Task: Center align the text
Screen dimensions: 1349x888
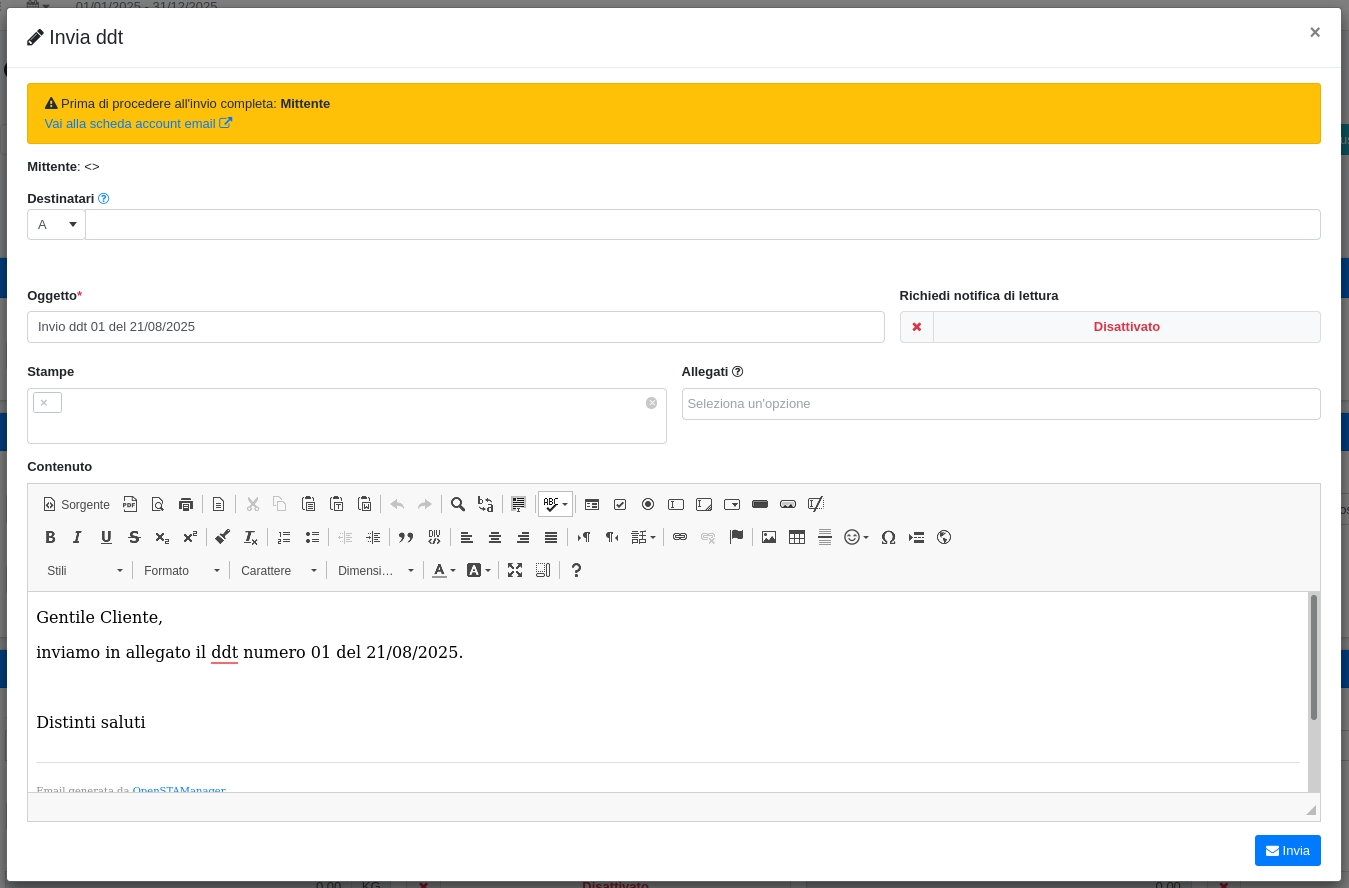Action: point(495,537)
